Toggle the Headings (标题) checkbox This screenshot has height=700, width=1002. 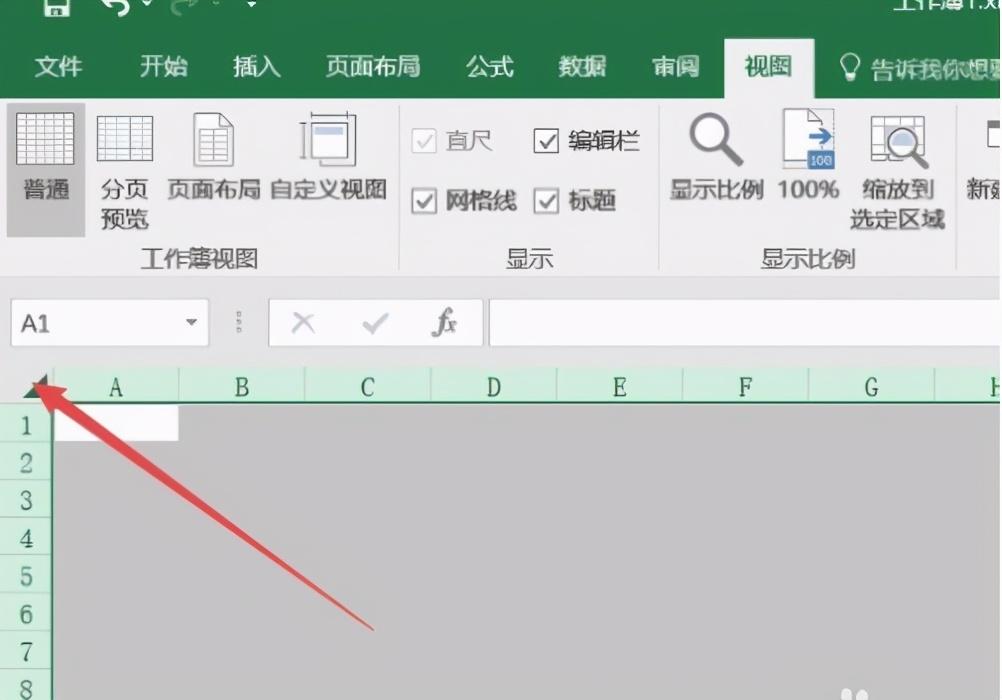pyautogui.click(x=546, y=201)
